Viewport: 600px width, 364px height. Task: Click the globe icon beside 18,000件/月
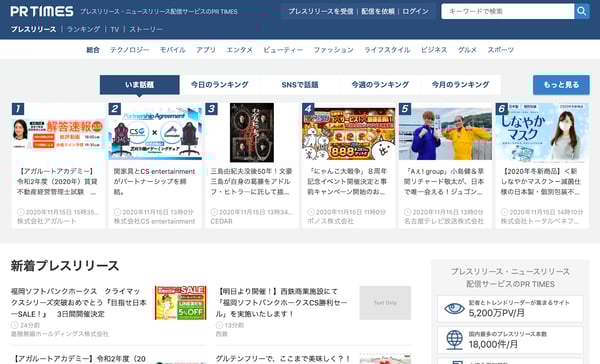(455, 340)
